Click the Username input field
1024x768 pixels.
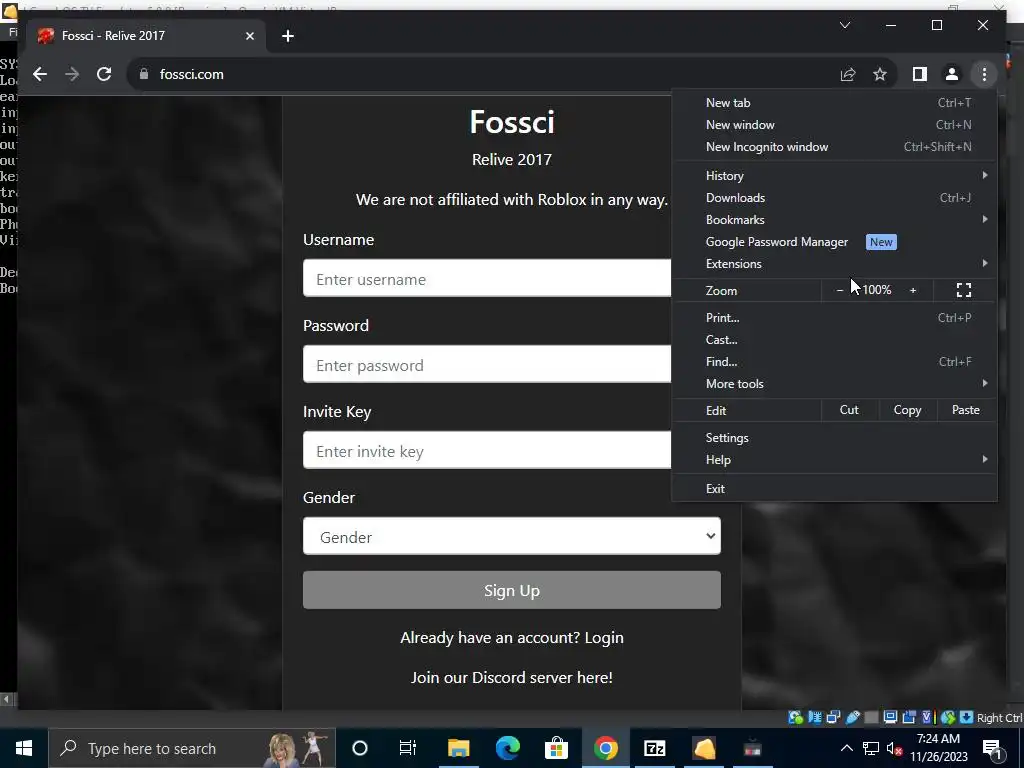[487, 278]
